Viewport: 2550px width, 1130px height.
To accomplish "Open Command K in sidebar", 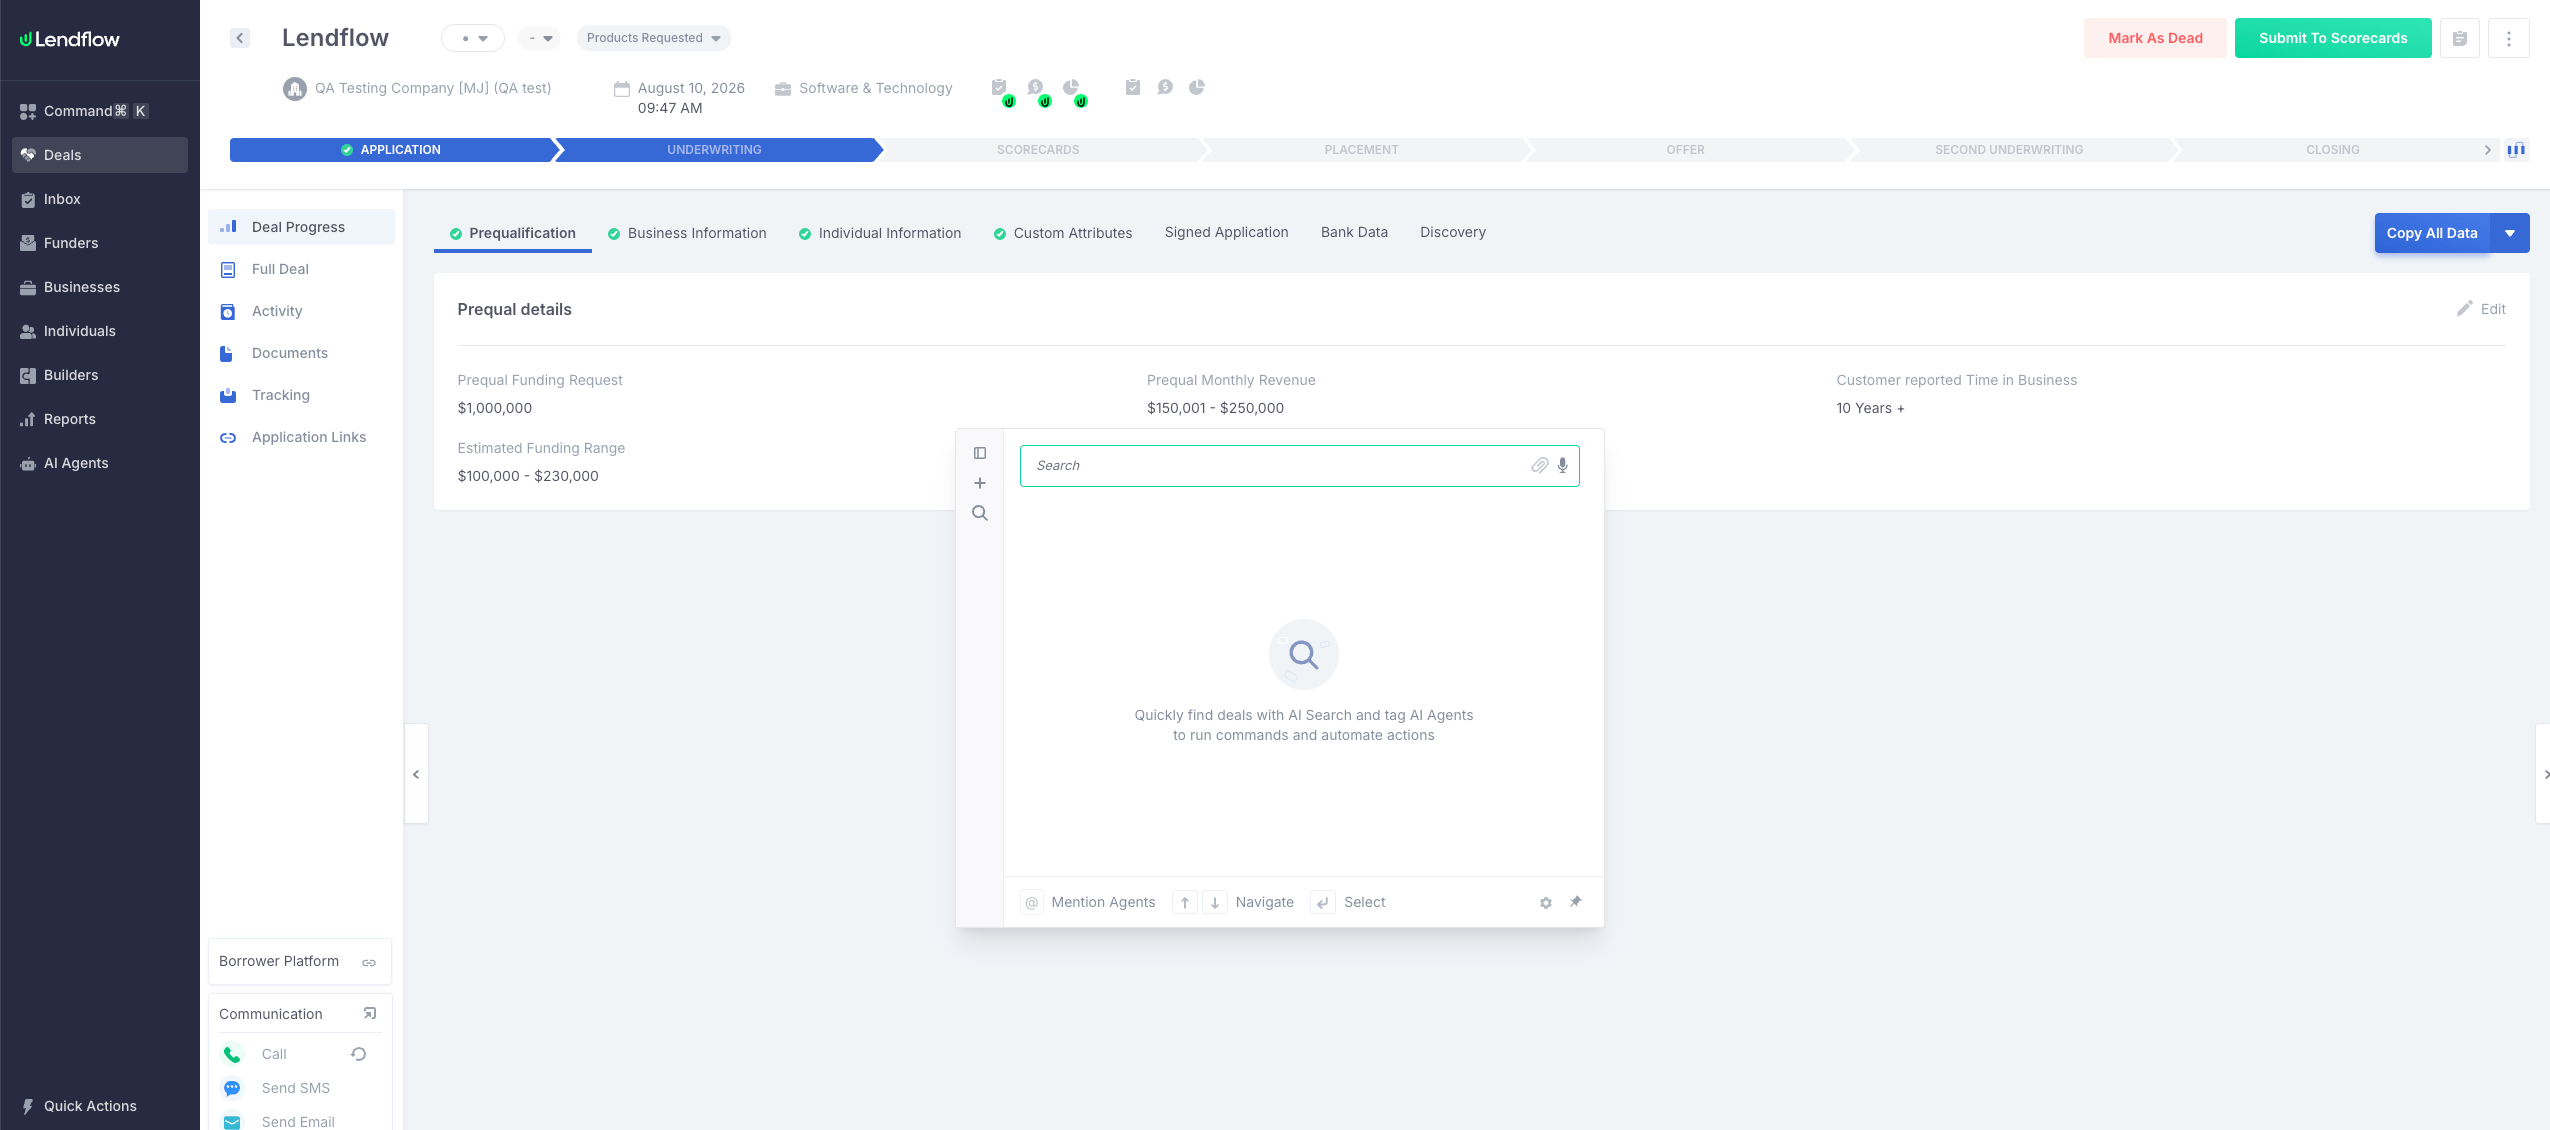I will click(x=100, y=111).
